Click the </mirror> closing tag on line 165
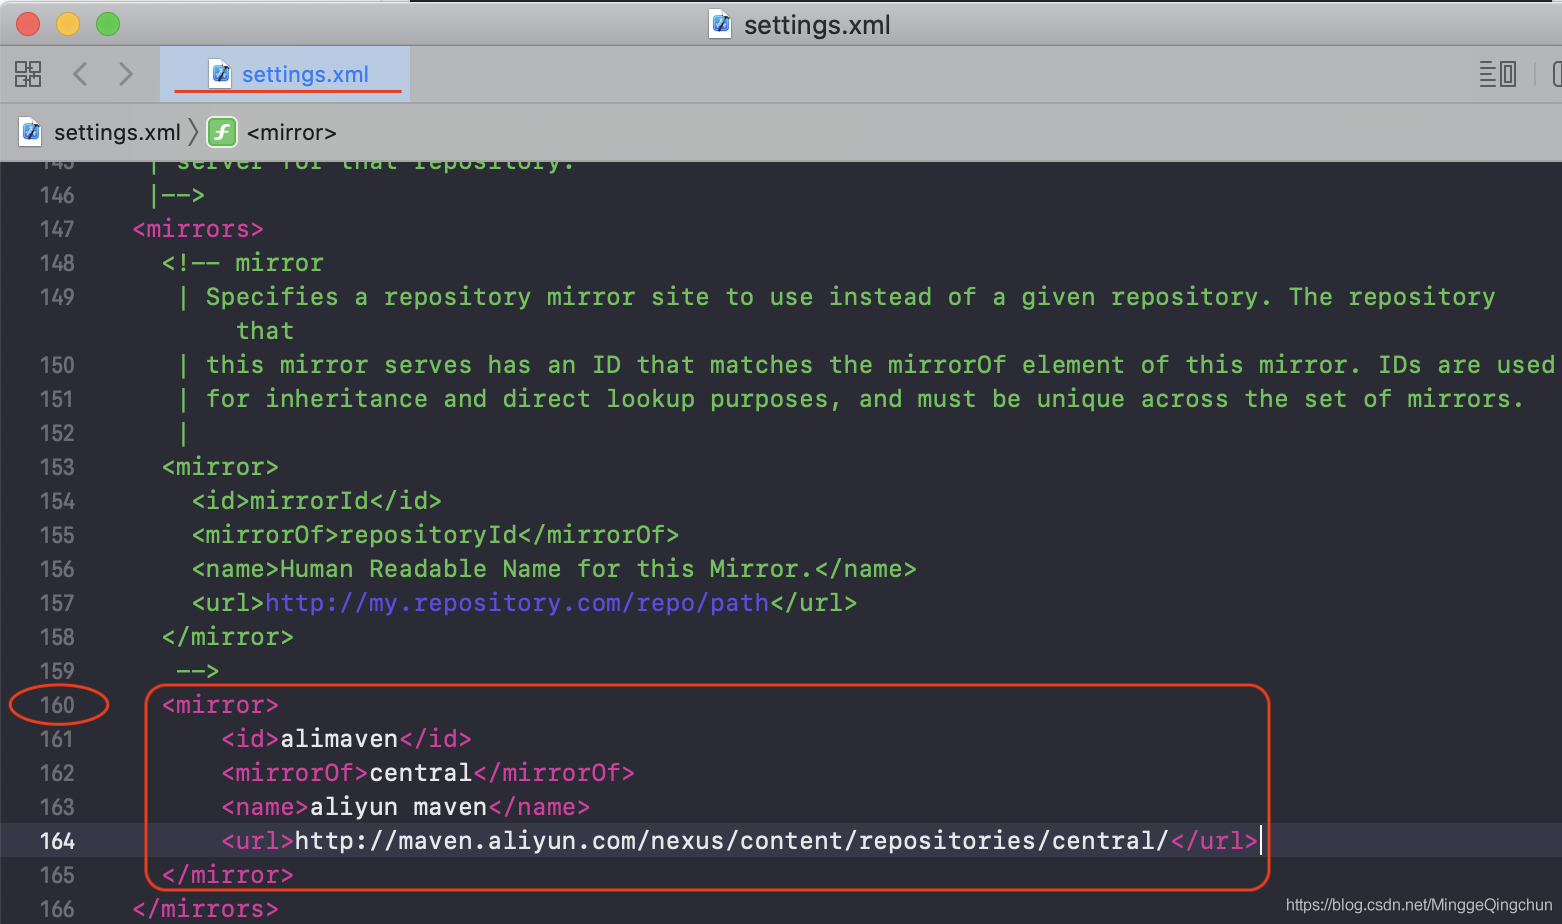1562x924 pixels. 228,875
